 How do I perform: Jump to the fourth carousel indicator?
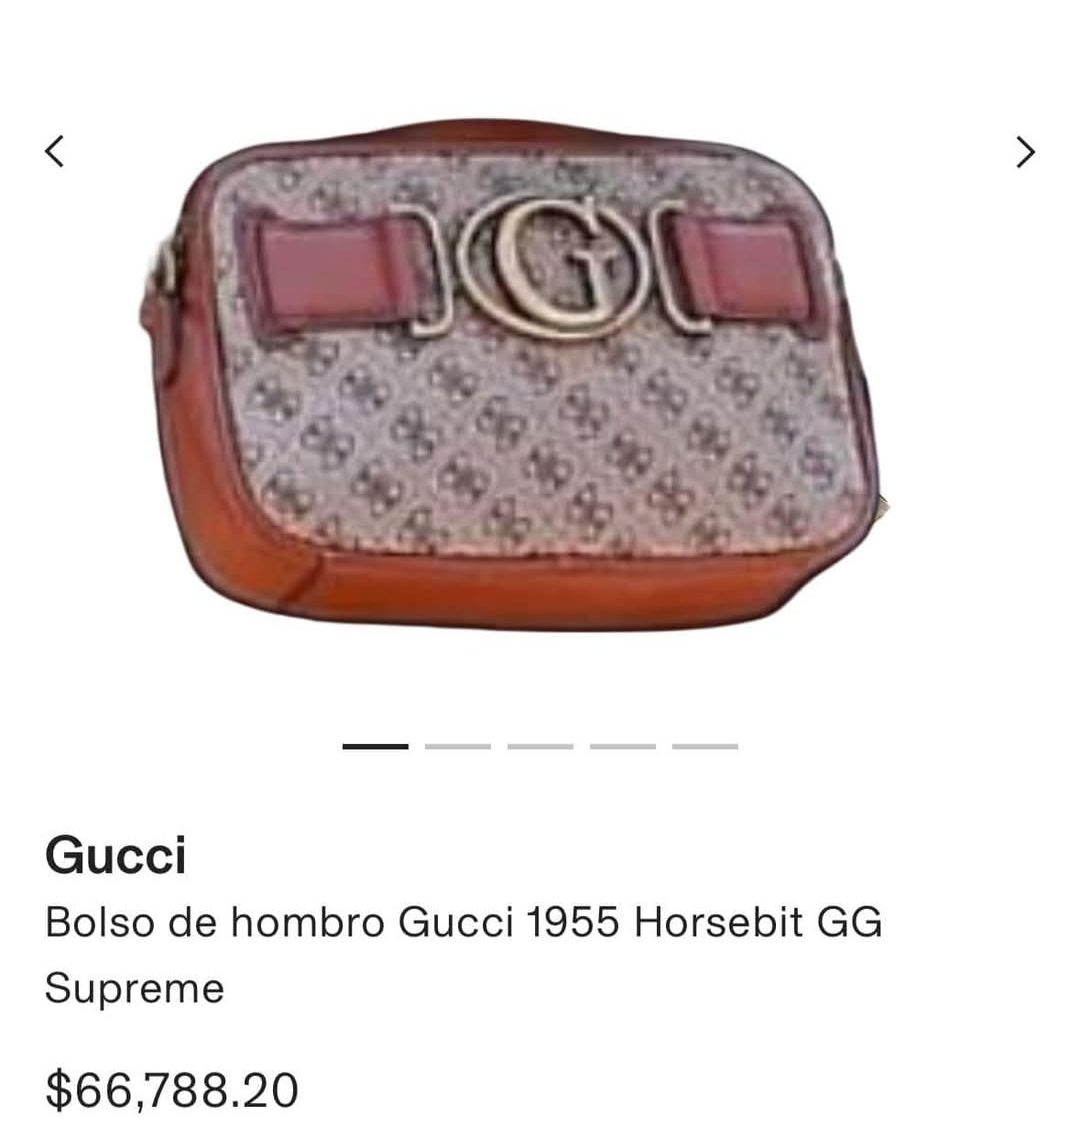pyautogui.click(x=623, y=747)
